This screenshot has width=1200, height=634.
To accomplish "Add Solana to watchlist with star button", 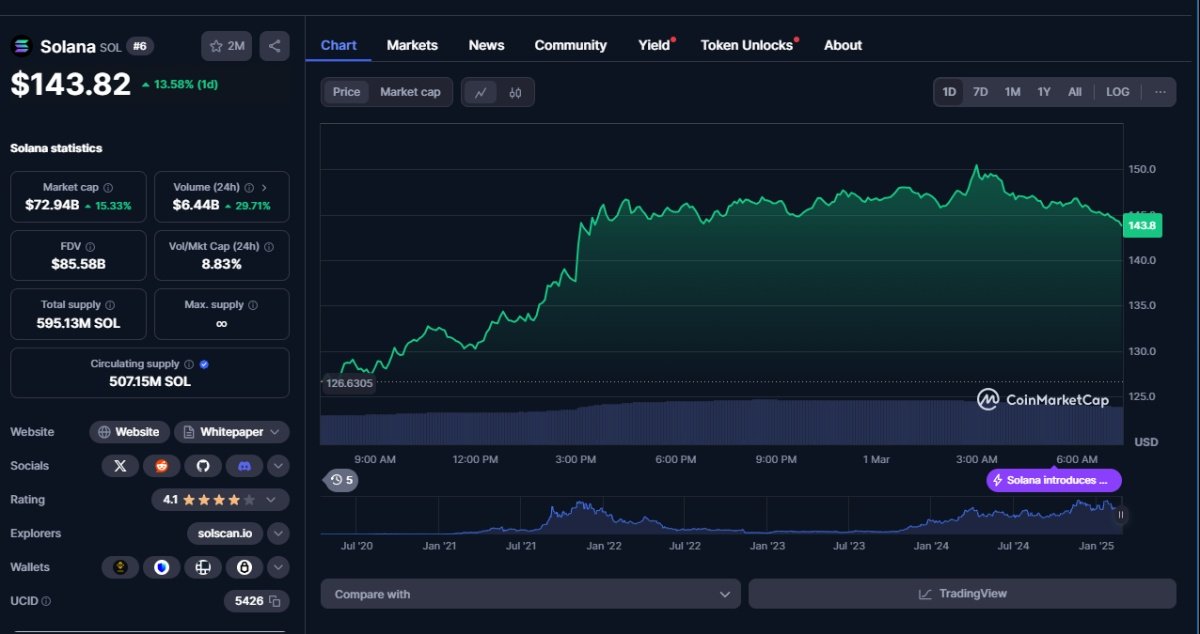I will (227, 46).
